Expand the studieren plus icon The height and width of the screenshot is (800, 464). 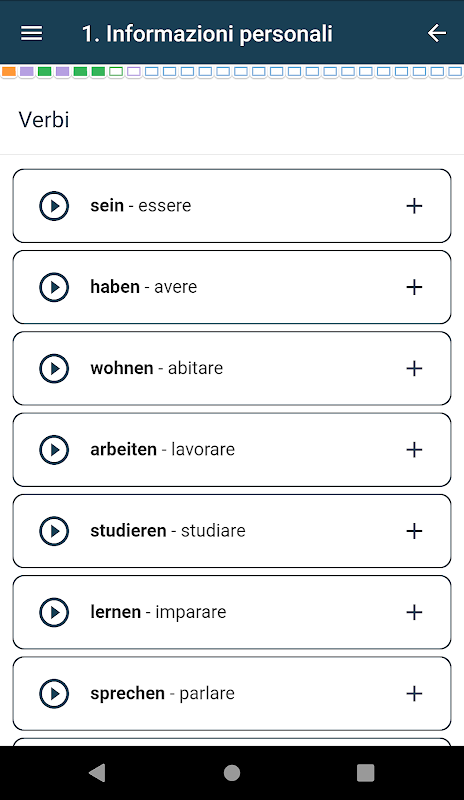tap(414, 531)
